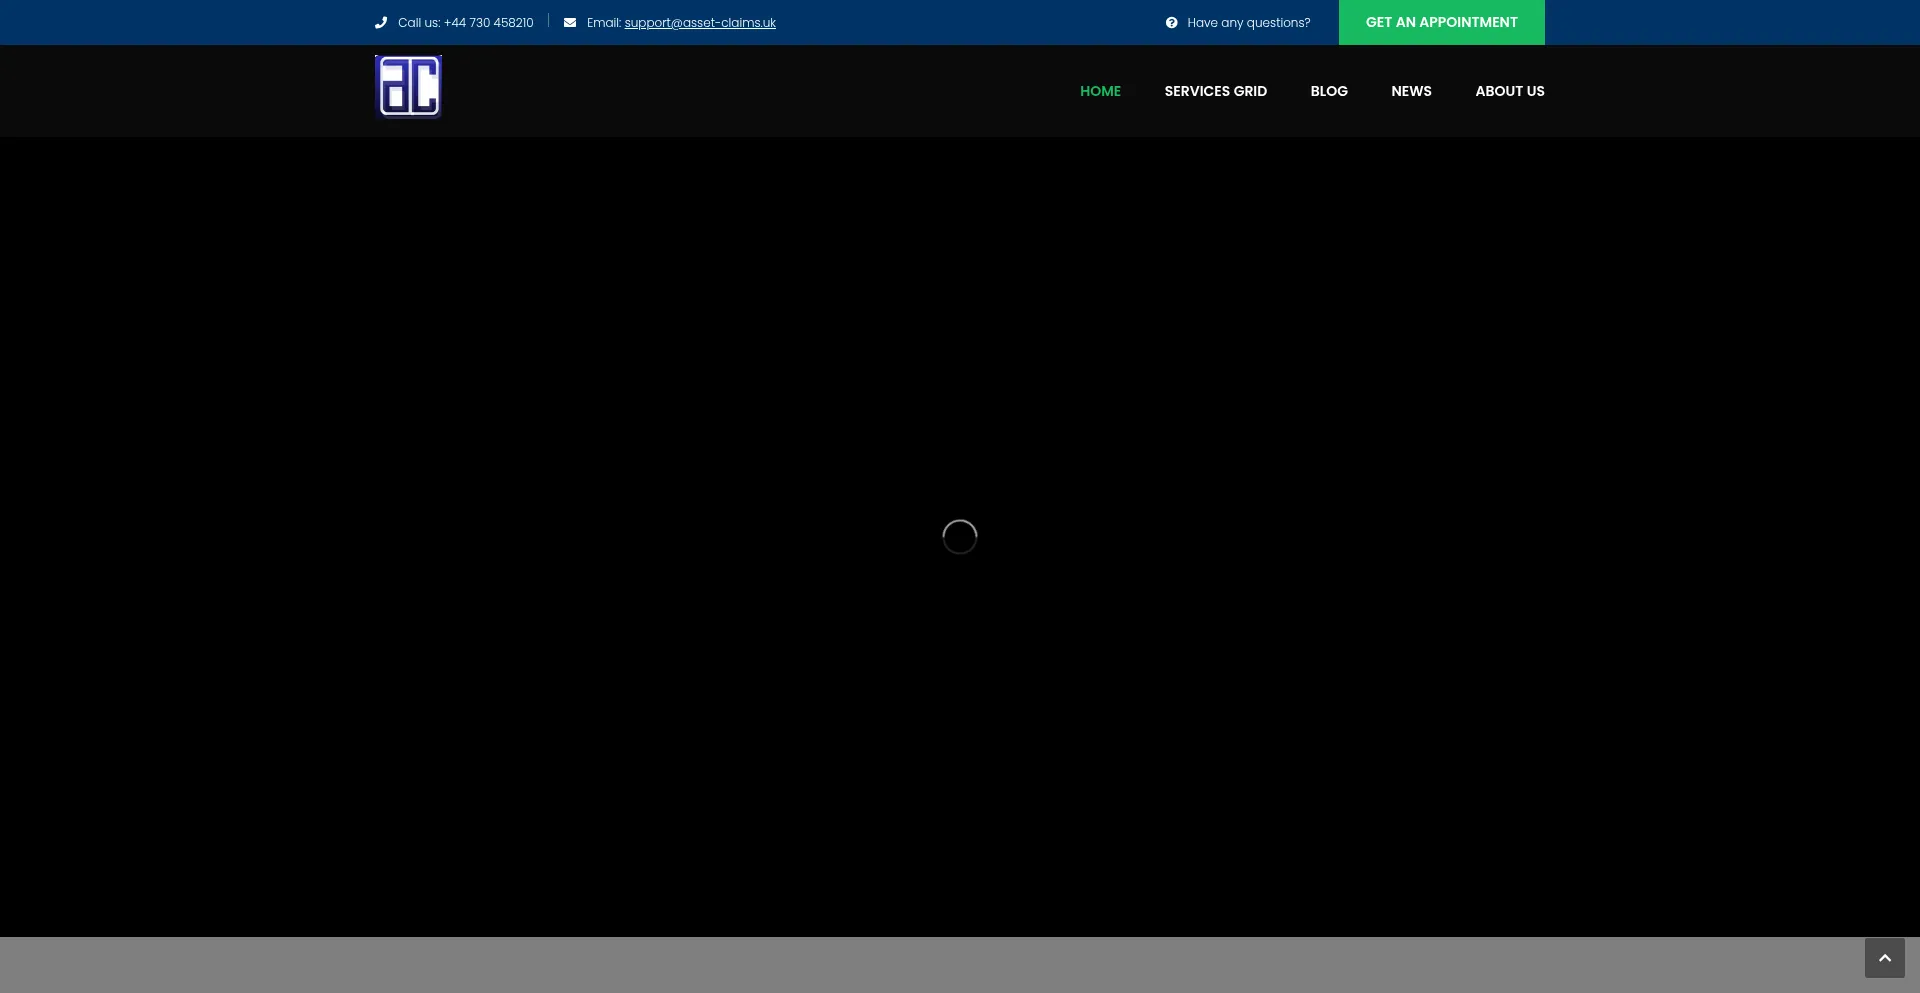Click the envelope icon beside Email
This screenshot has width=1920, height=993.
point(570,23)
